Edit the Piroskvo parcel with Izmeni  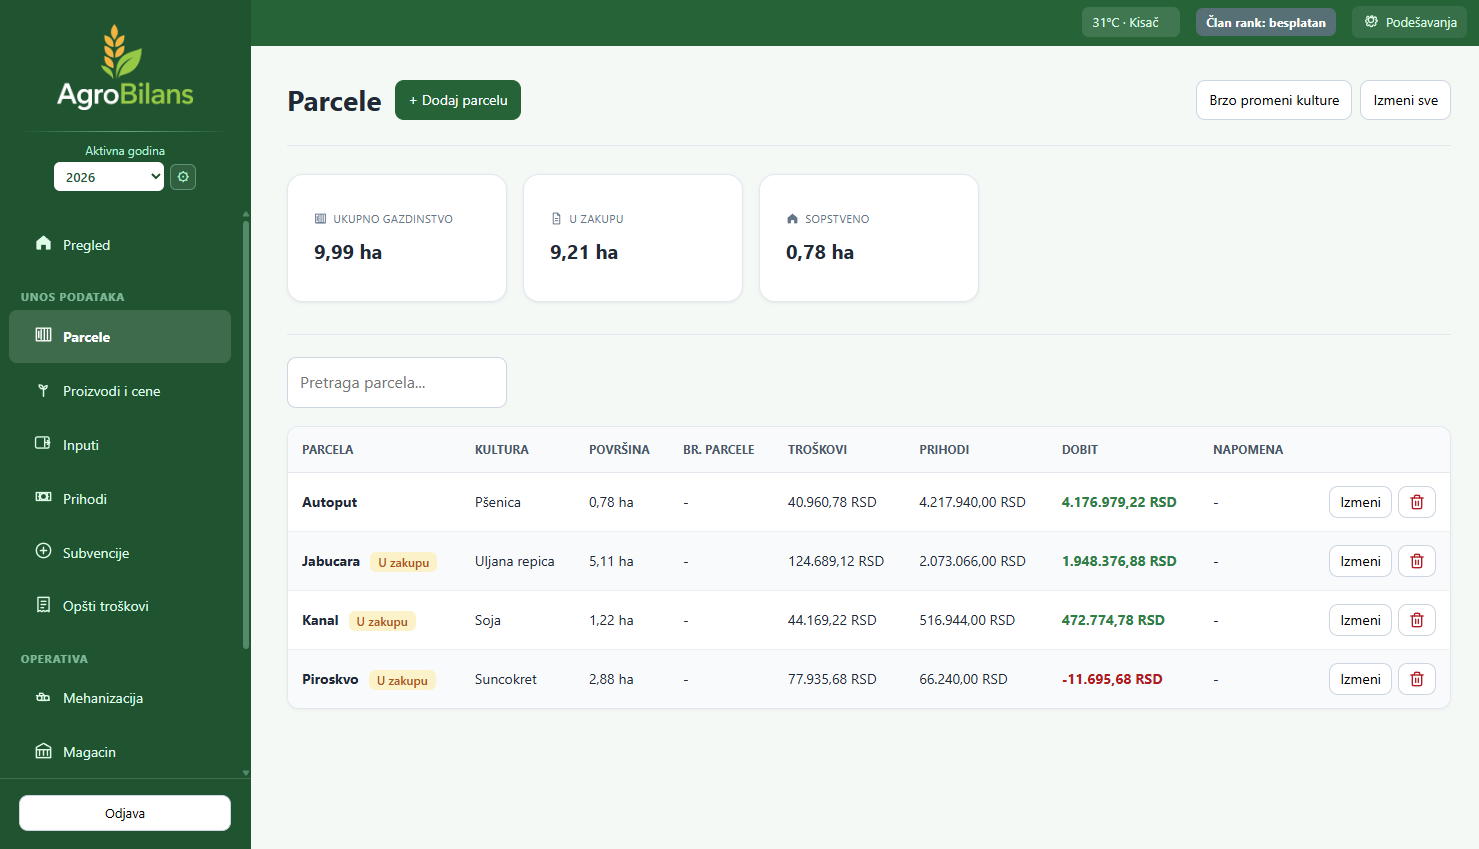tap(1360, 679)
